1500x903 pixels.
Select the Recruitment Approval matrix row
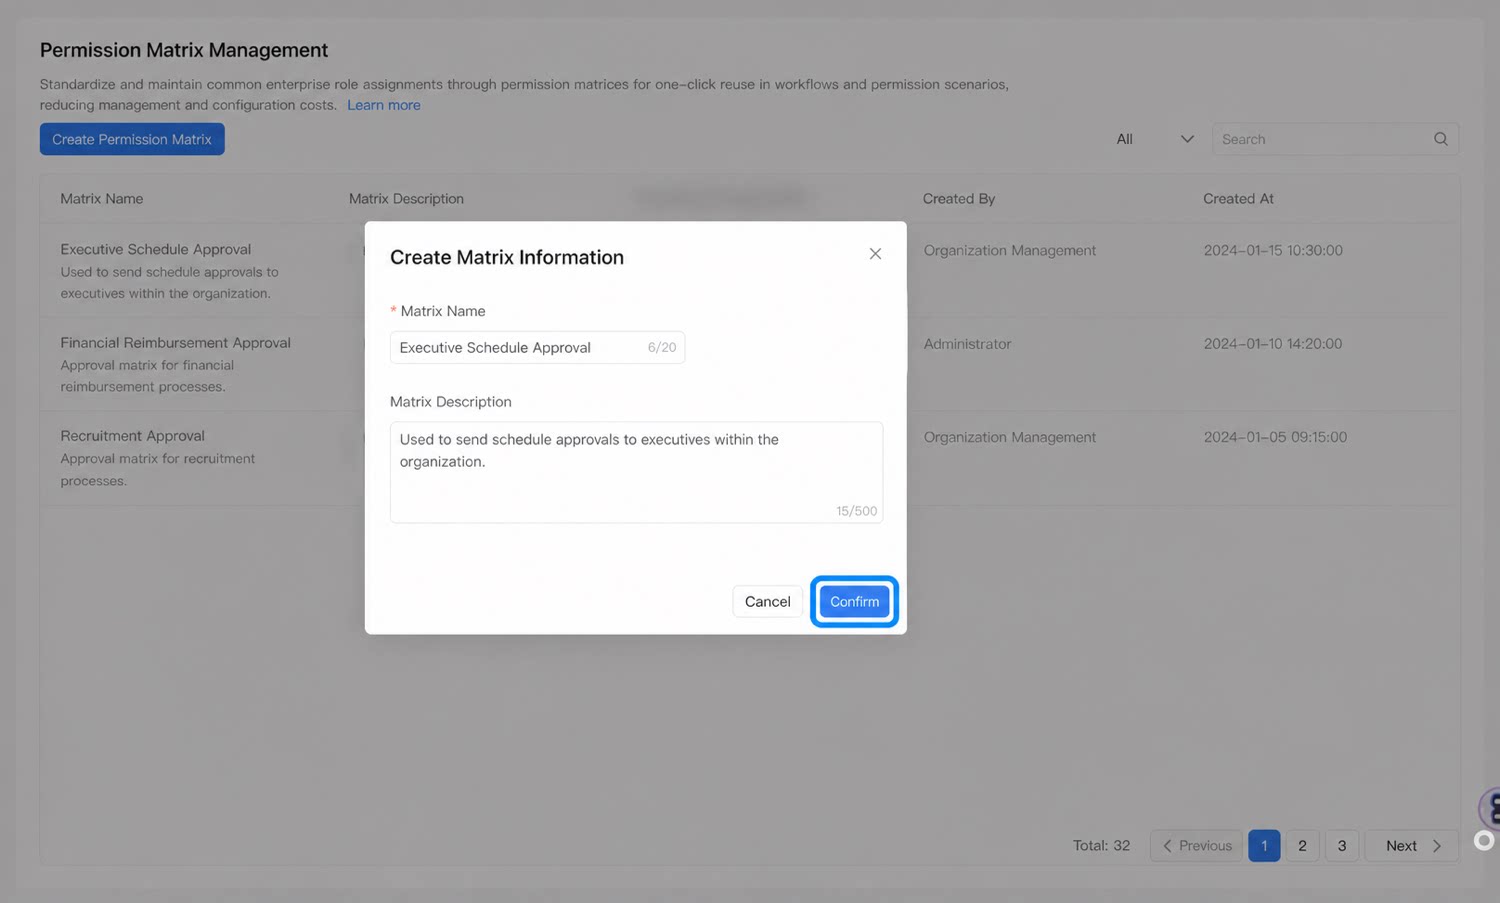(x=750, y=458)
